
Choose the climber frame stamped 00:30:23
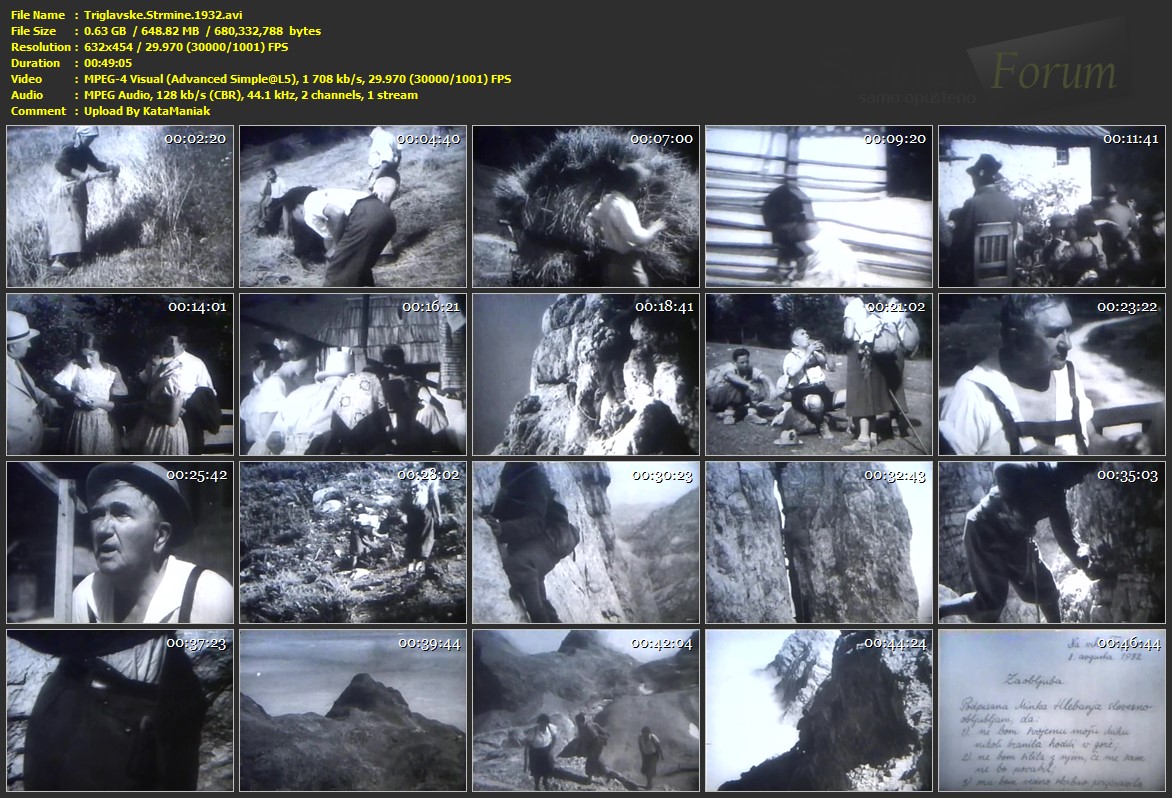coord(586,542)
